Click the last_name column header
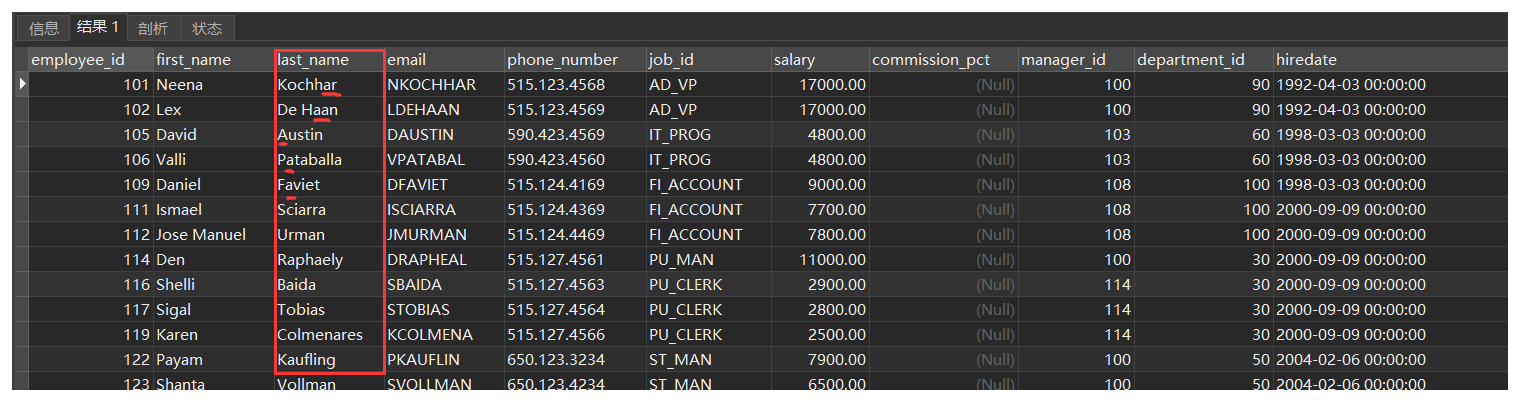Viewport: 1520px width, 402px height. pyautogui.click(x=313, y=60)
